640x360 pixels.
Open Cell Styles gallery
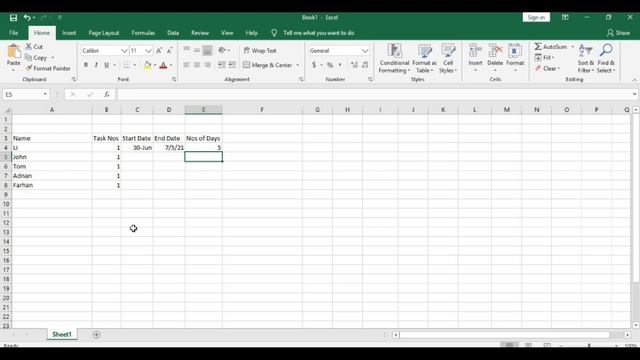point(448,58)
